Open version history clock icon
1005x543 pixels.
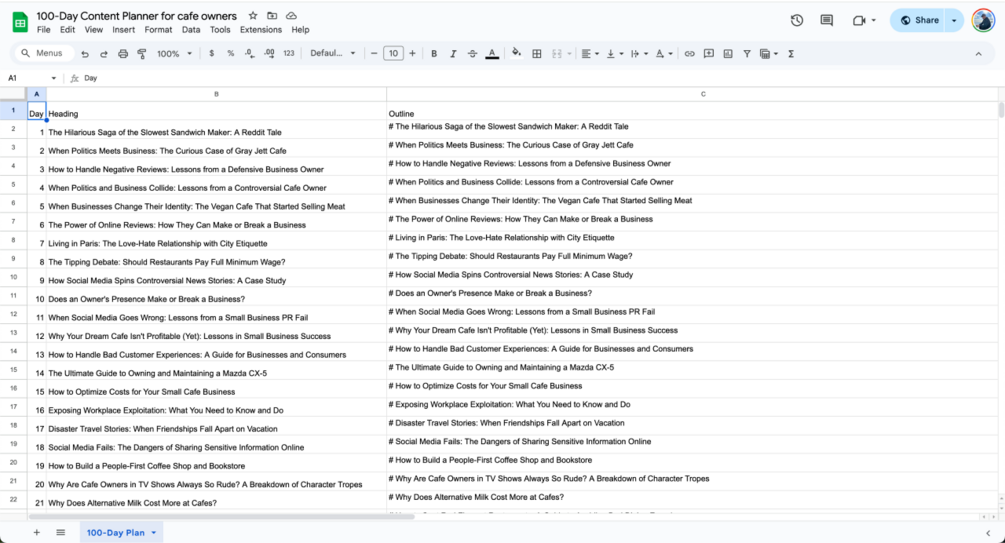click(x=797, y=21)
